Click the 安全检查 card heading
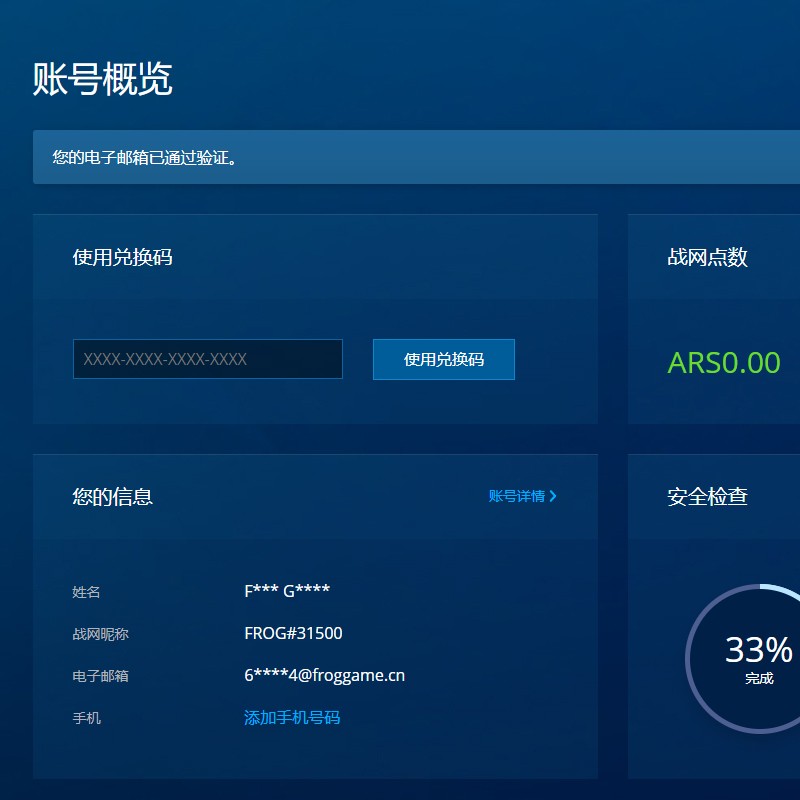The height and width of the screenshot is (800, 800). pos(707,496)
